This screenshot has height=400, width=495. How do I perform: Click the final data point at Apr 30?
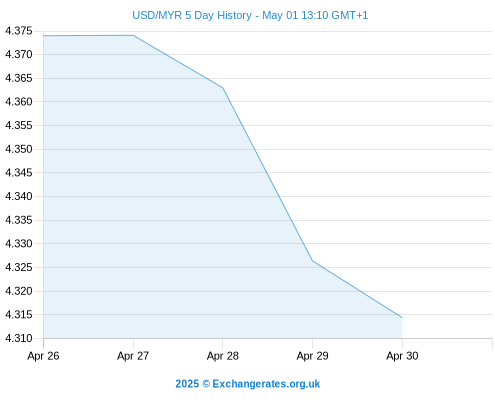402,318
